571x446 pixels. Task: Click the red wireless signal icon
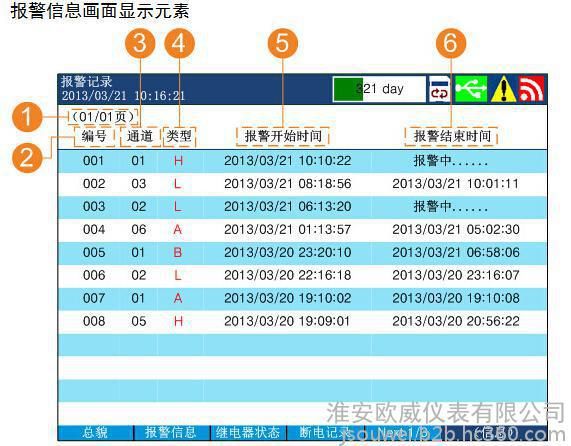531,89
